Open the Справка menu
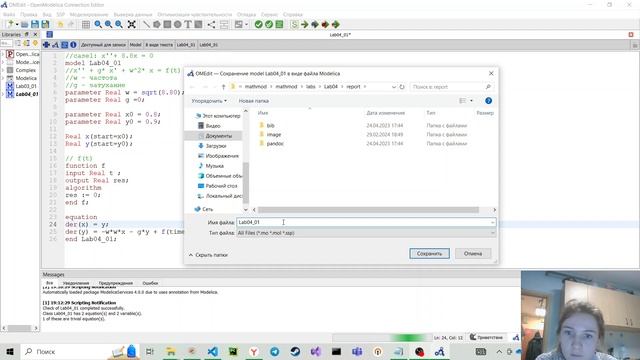This screenshot has height=360, width=640. 293,14
